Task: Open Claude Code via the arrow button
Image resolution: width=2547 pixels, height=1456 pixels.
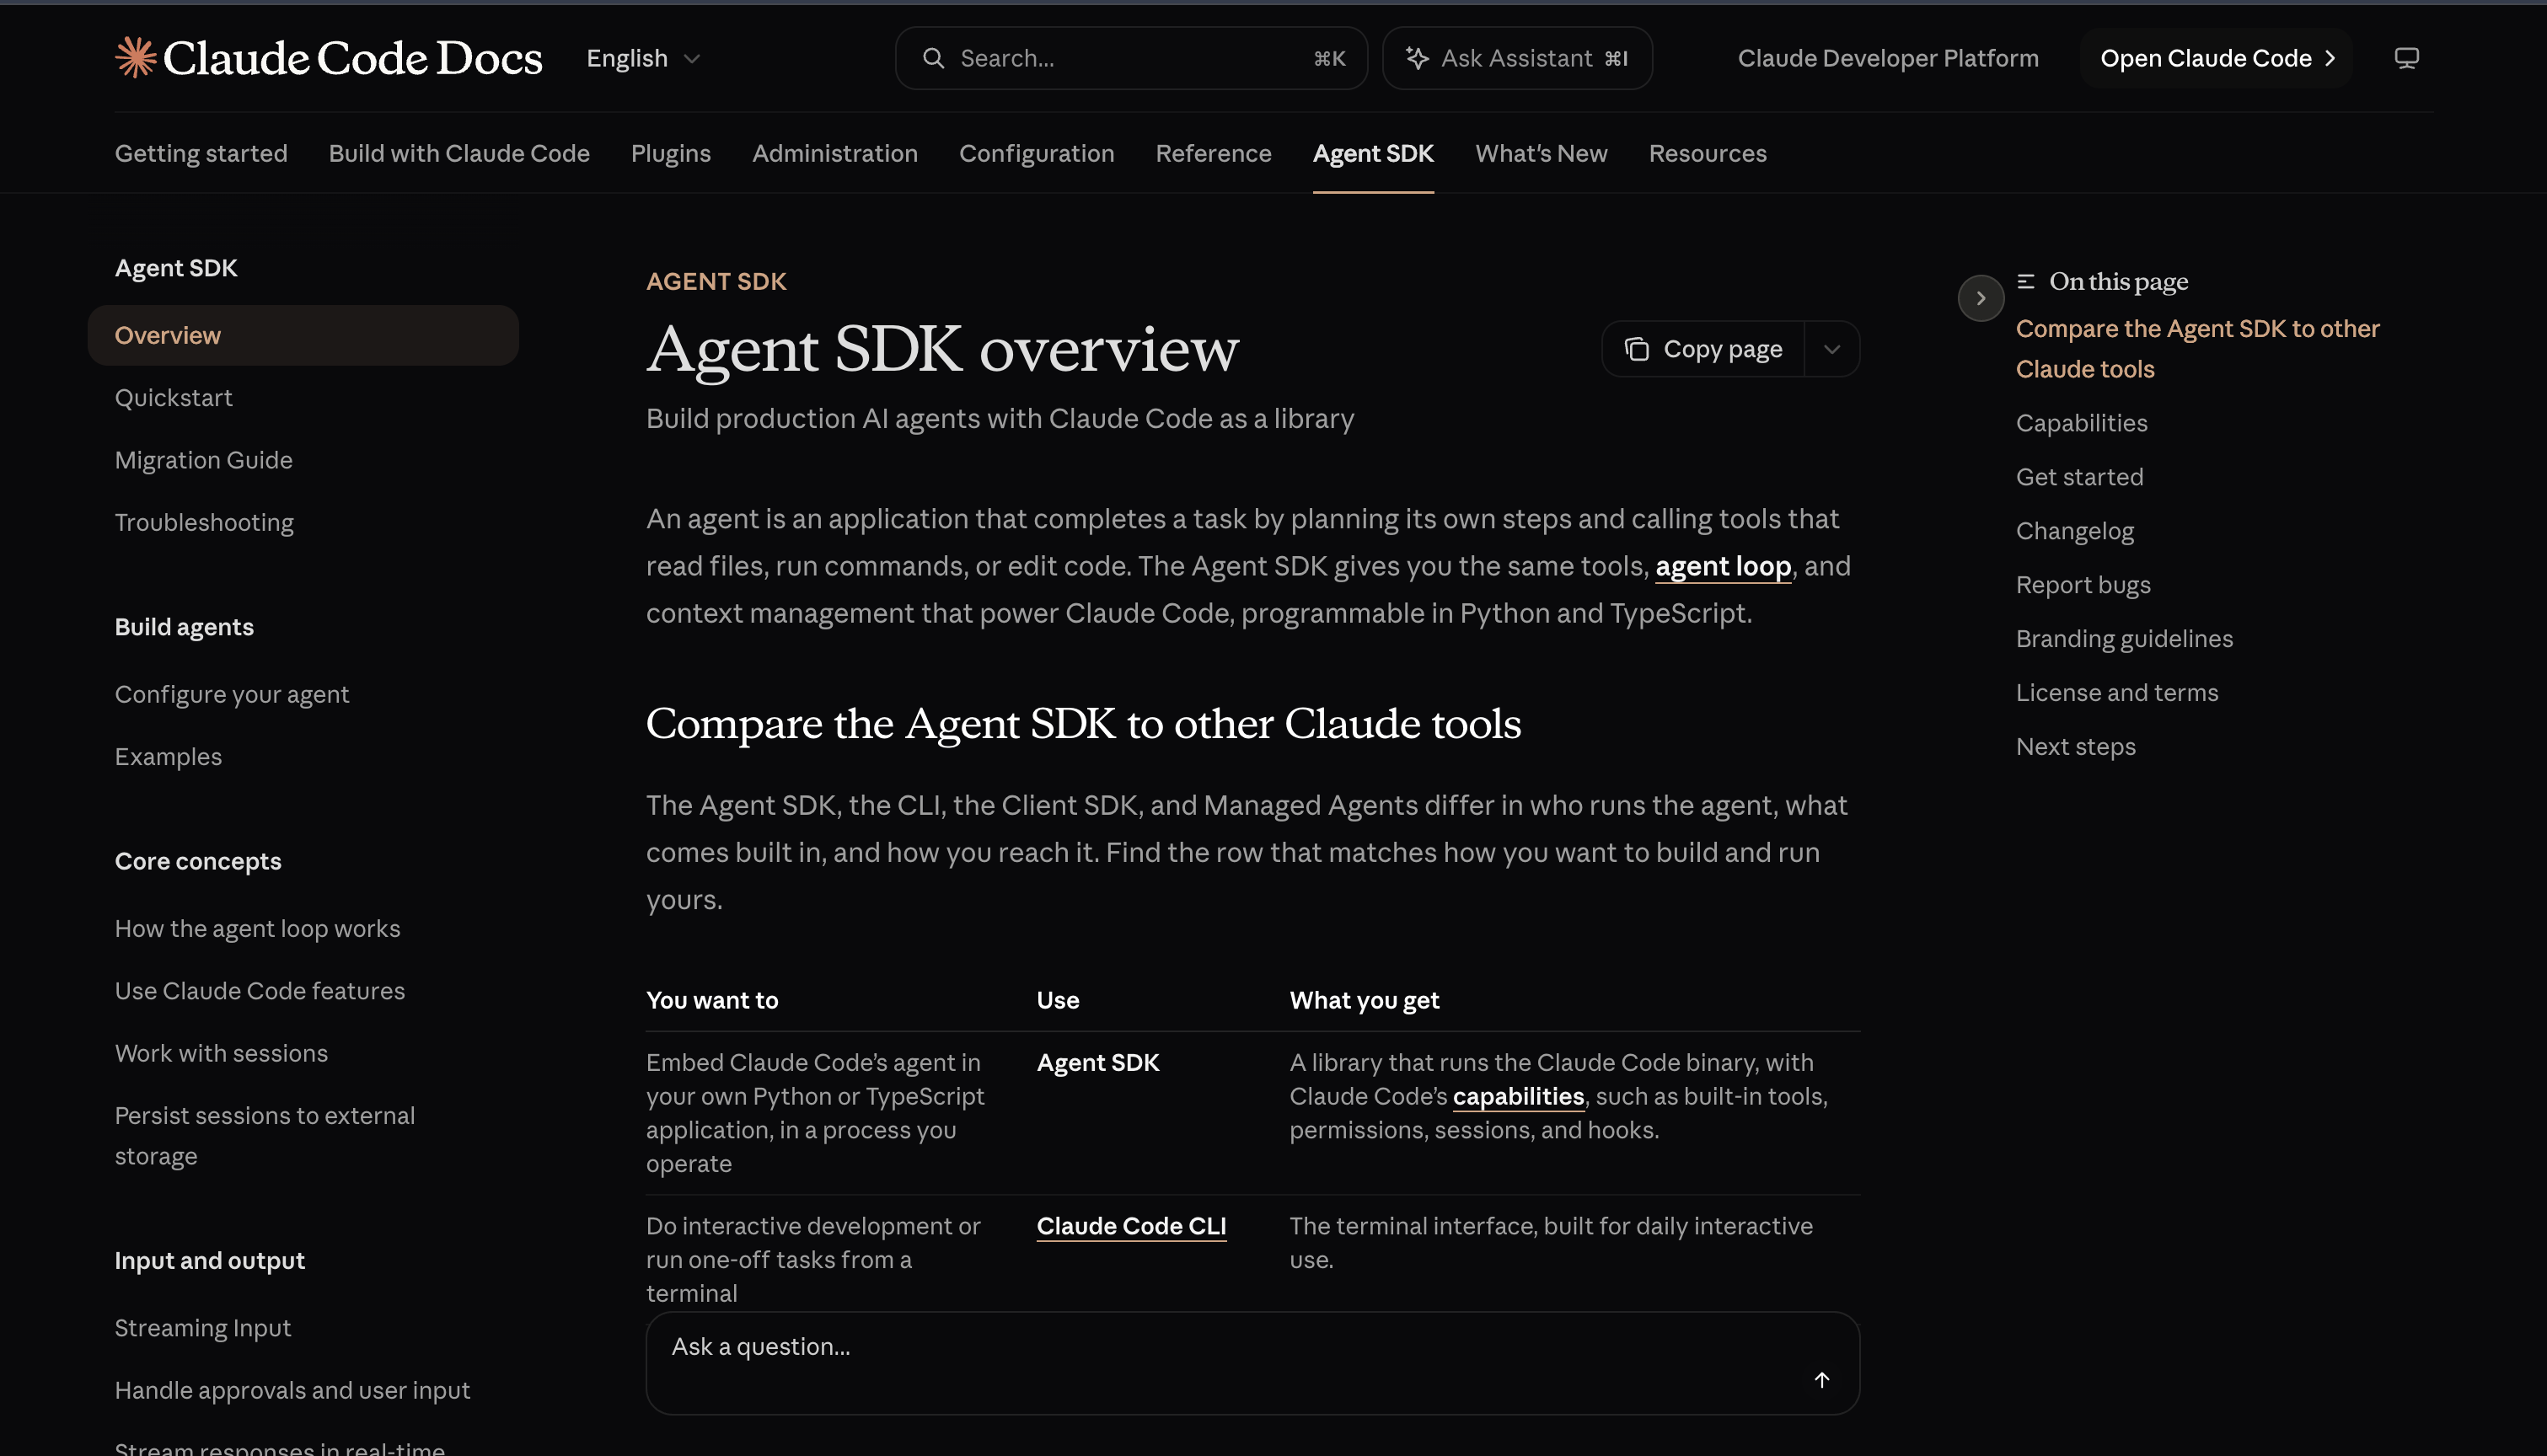Action: [2216, 58]
